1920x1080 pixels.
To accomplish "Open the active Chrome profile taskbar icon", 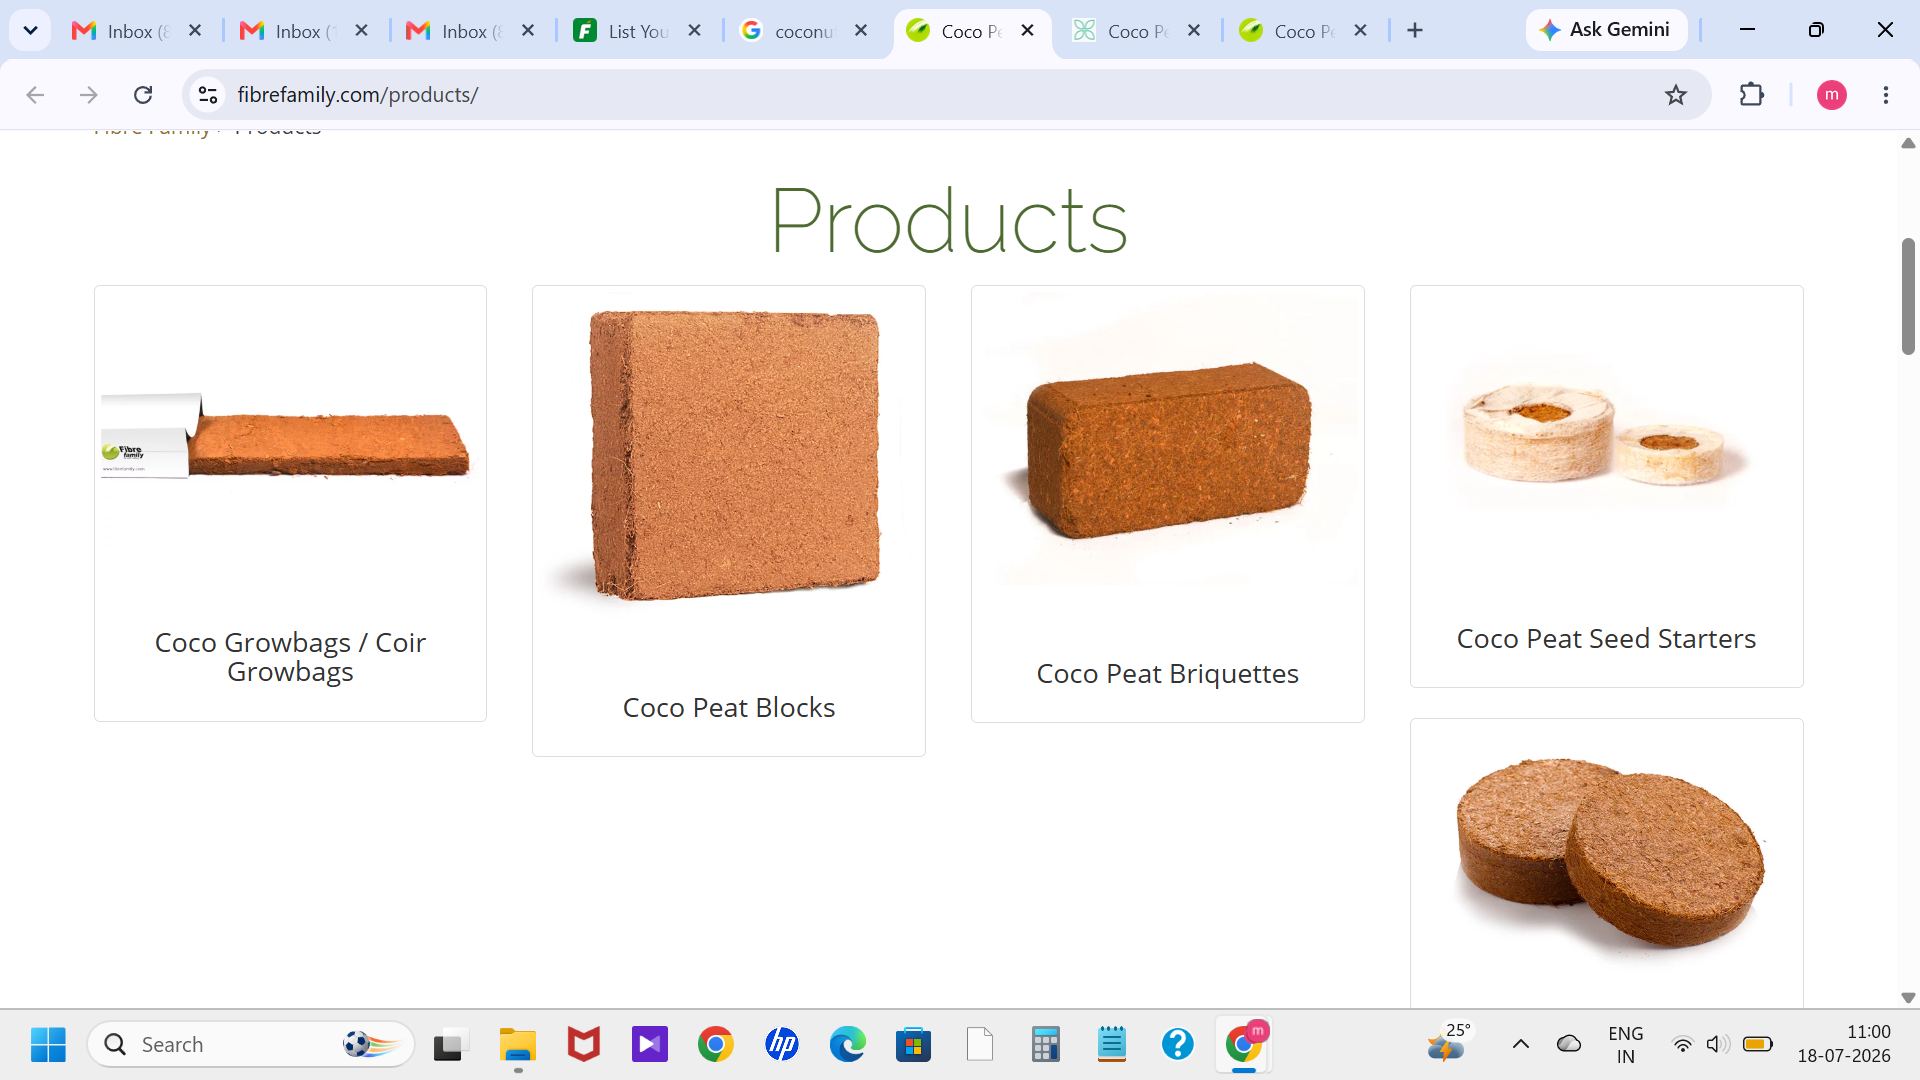I will click(1244, 1045).
